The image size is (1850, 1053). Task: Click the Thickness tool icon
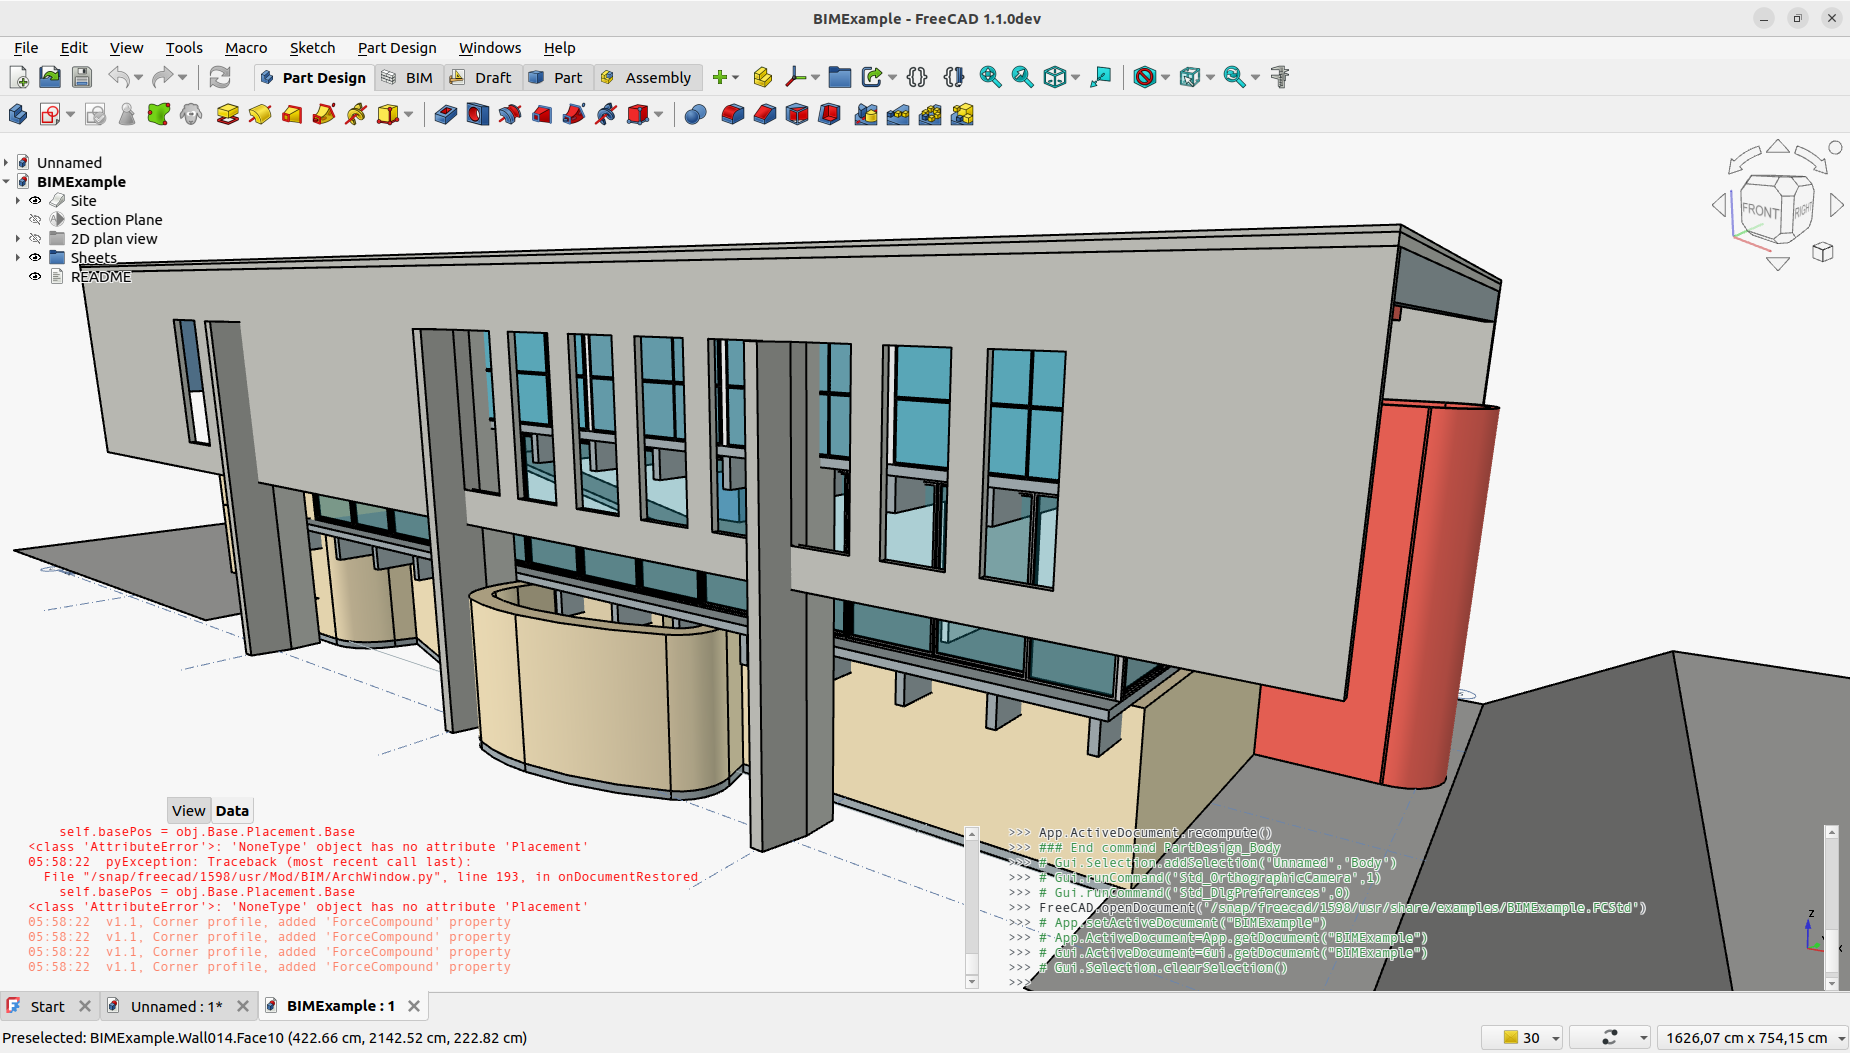(x=829, y=114)
